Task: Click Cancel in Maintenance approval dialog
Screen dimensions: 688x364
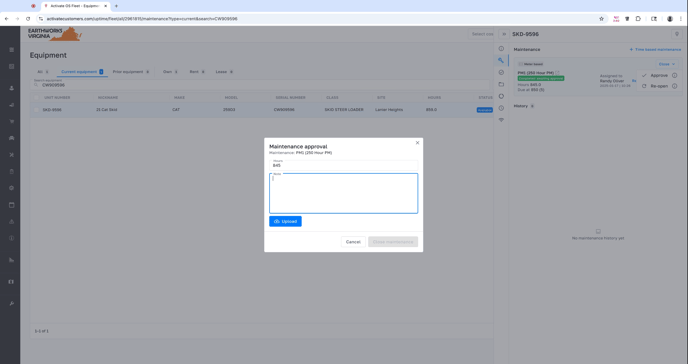Action: click(353, 242)
